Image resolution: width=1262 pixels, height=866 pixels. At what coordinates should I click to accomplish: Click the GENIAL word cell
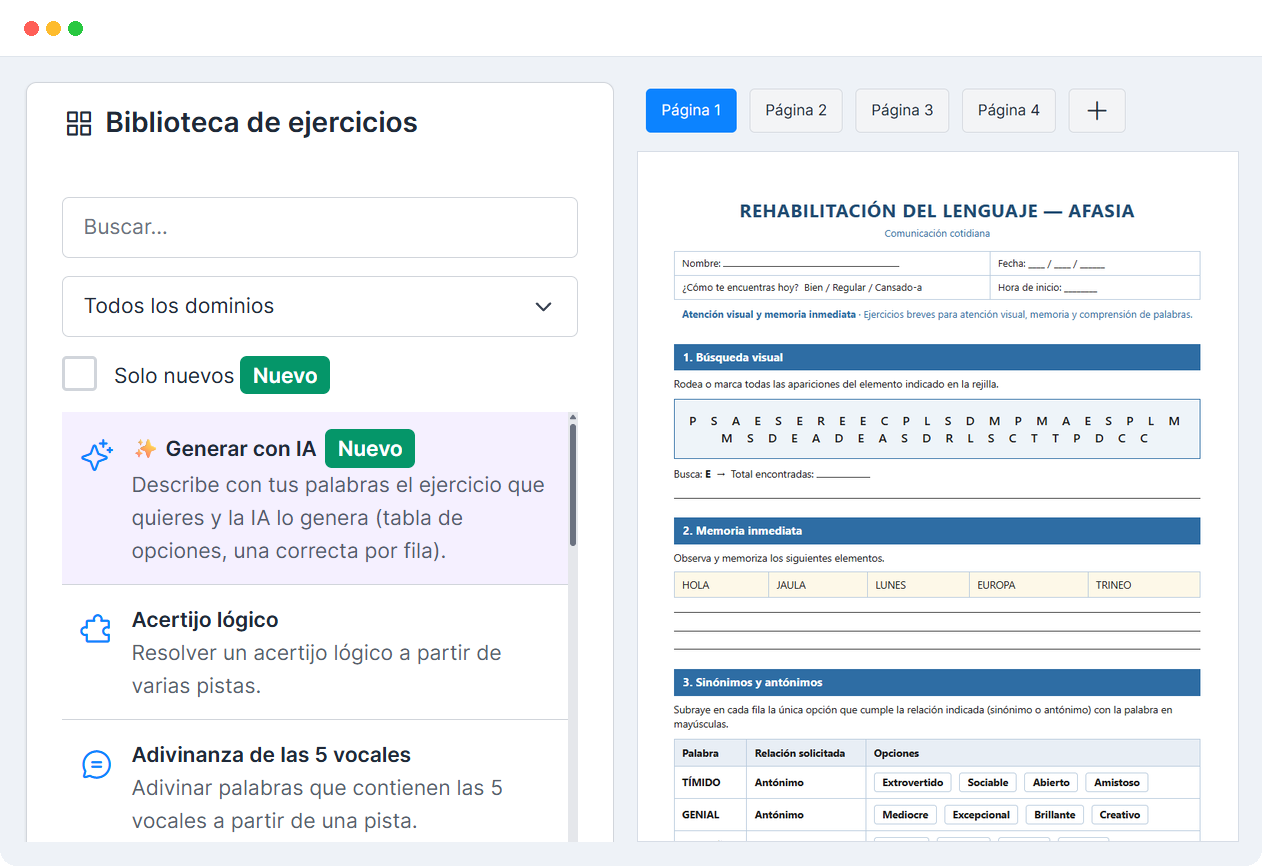pos(710,814)
